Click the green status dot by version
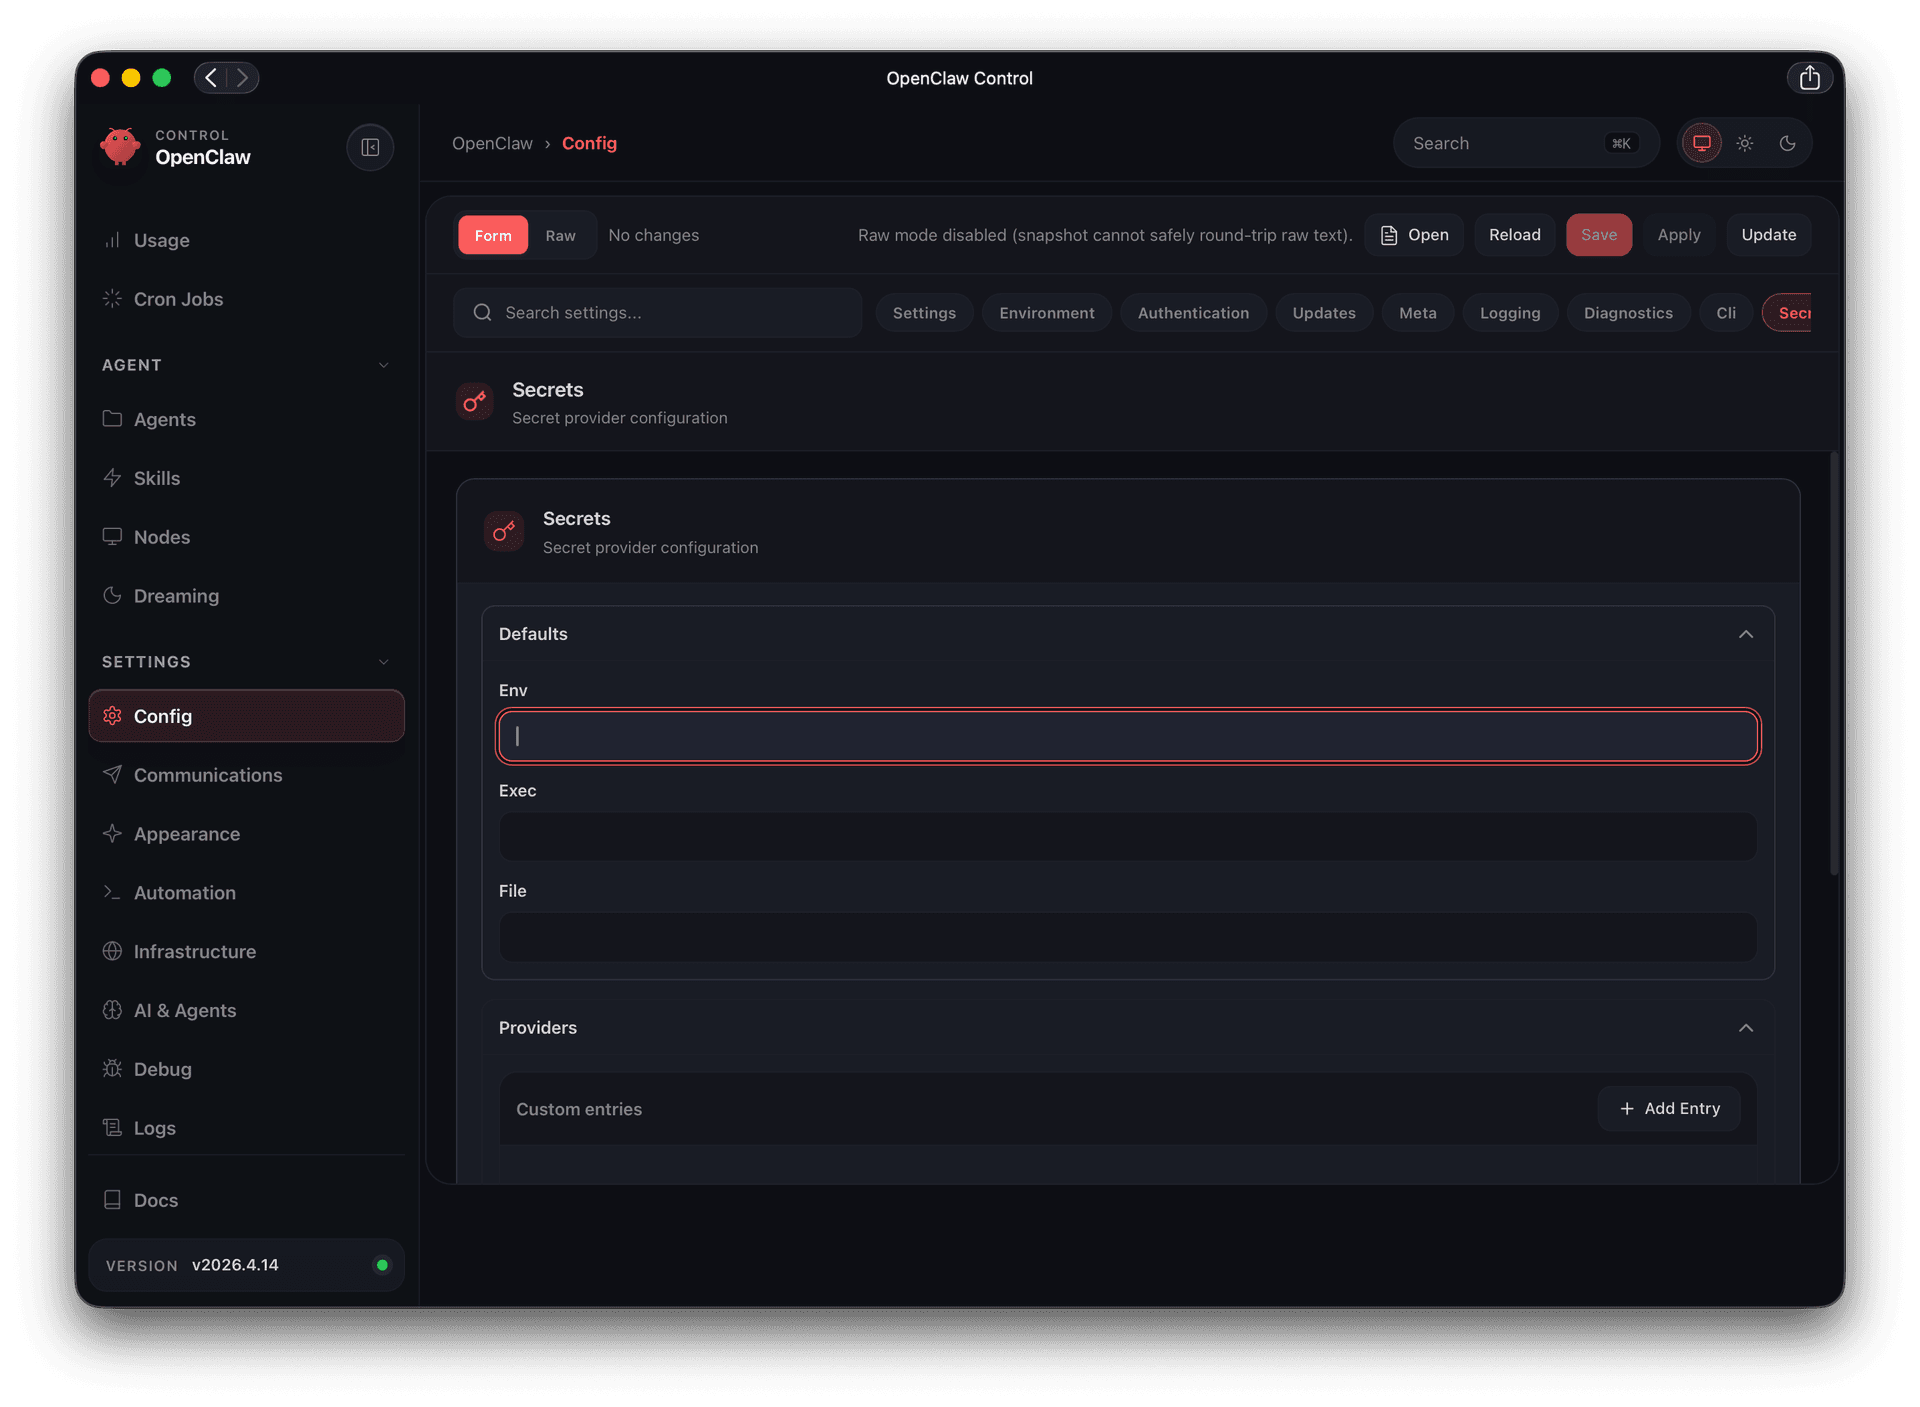 click(382, 1265)
